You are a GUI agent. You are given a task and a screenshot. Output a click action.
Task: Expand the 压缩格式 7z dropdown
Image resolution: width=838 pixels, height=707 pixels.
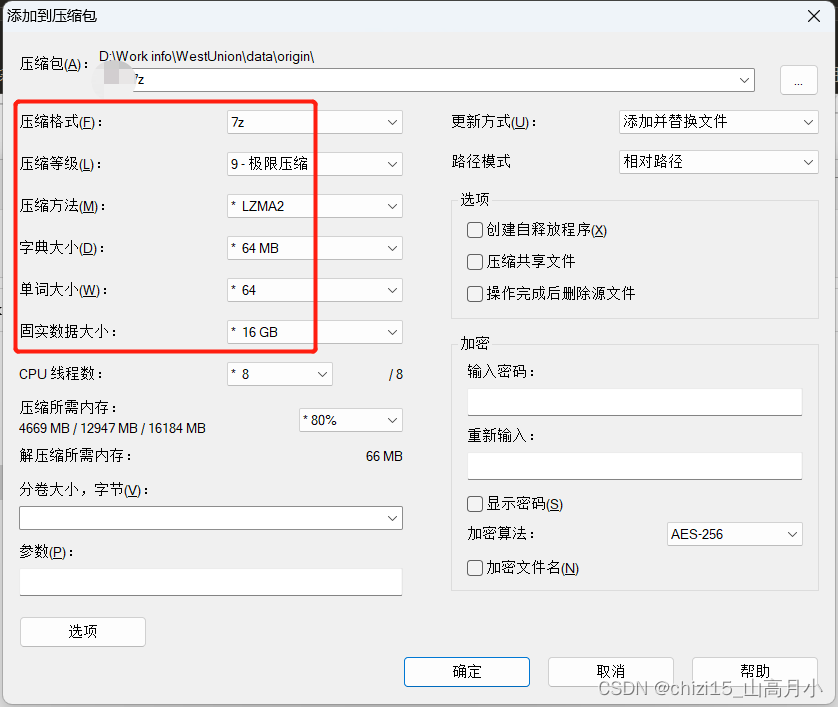[x=315, y=122]
